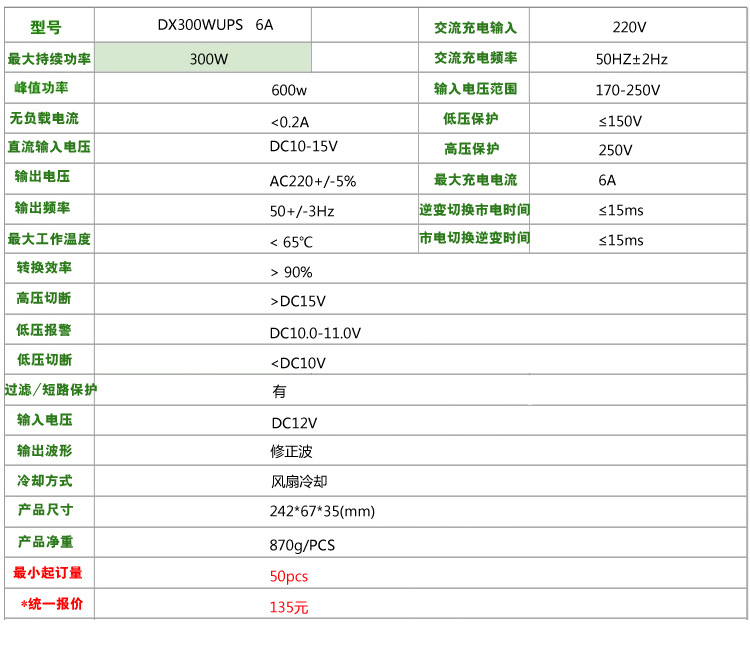Select the DC10.0-11.0V low voltage alarm value
This screenshot has width=750, height=659.
tap(315, 333)
